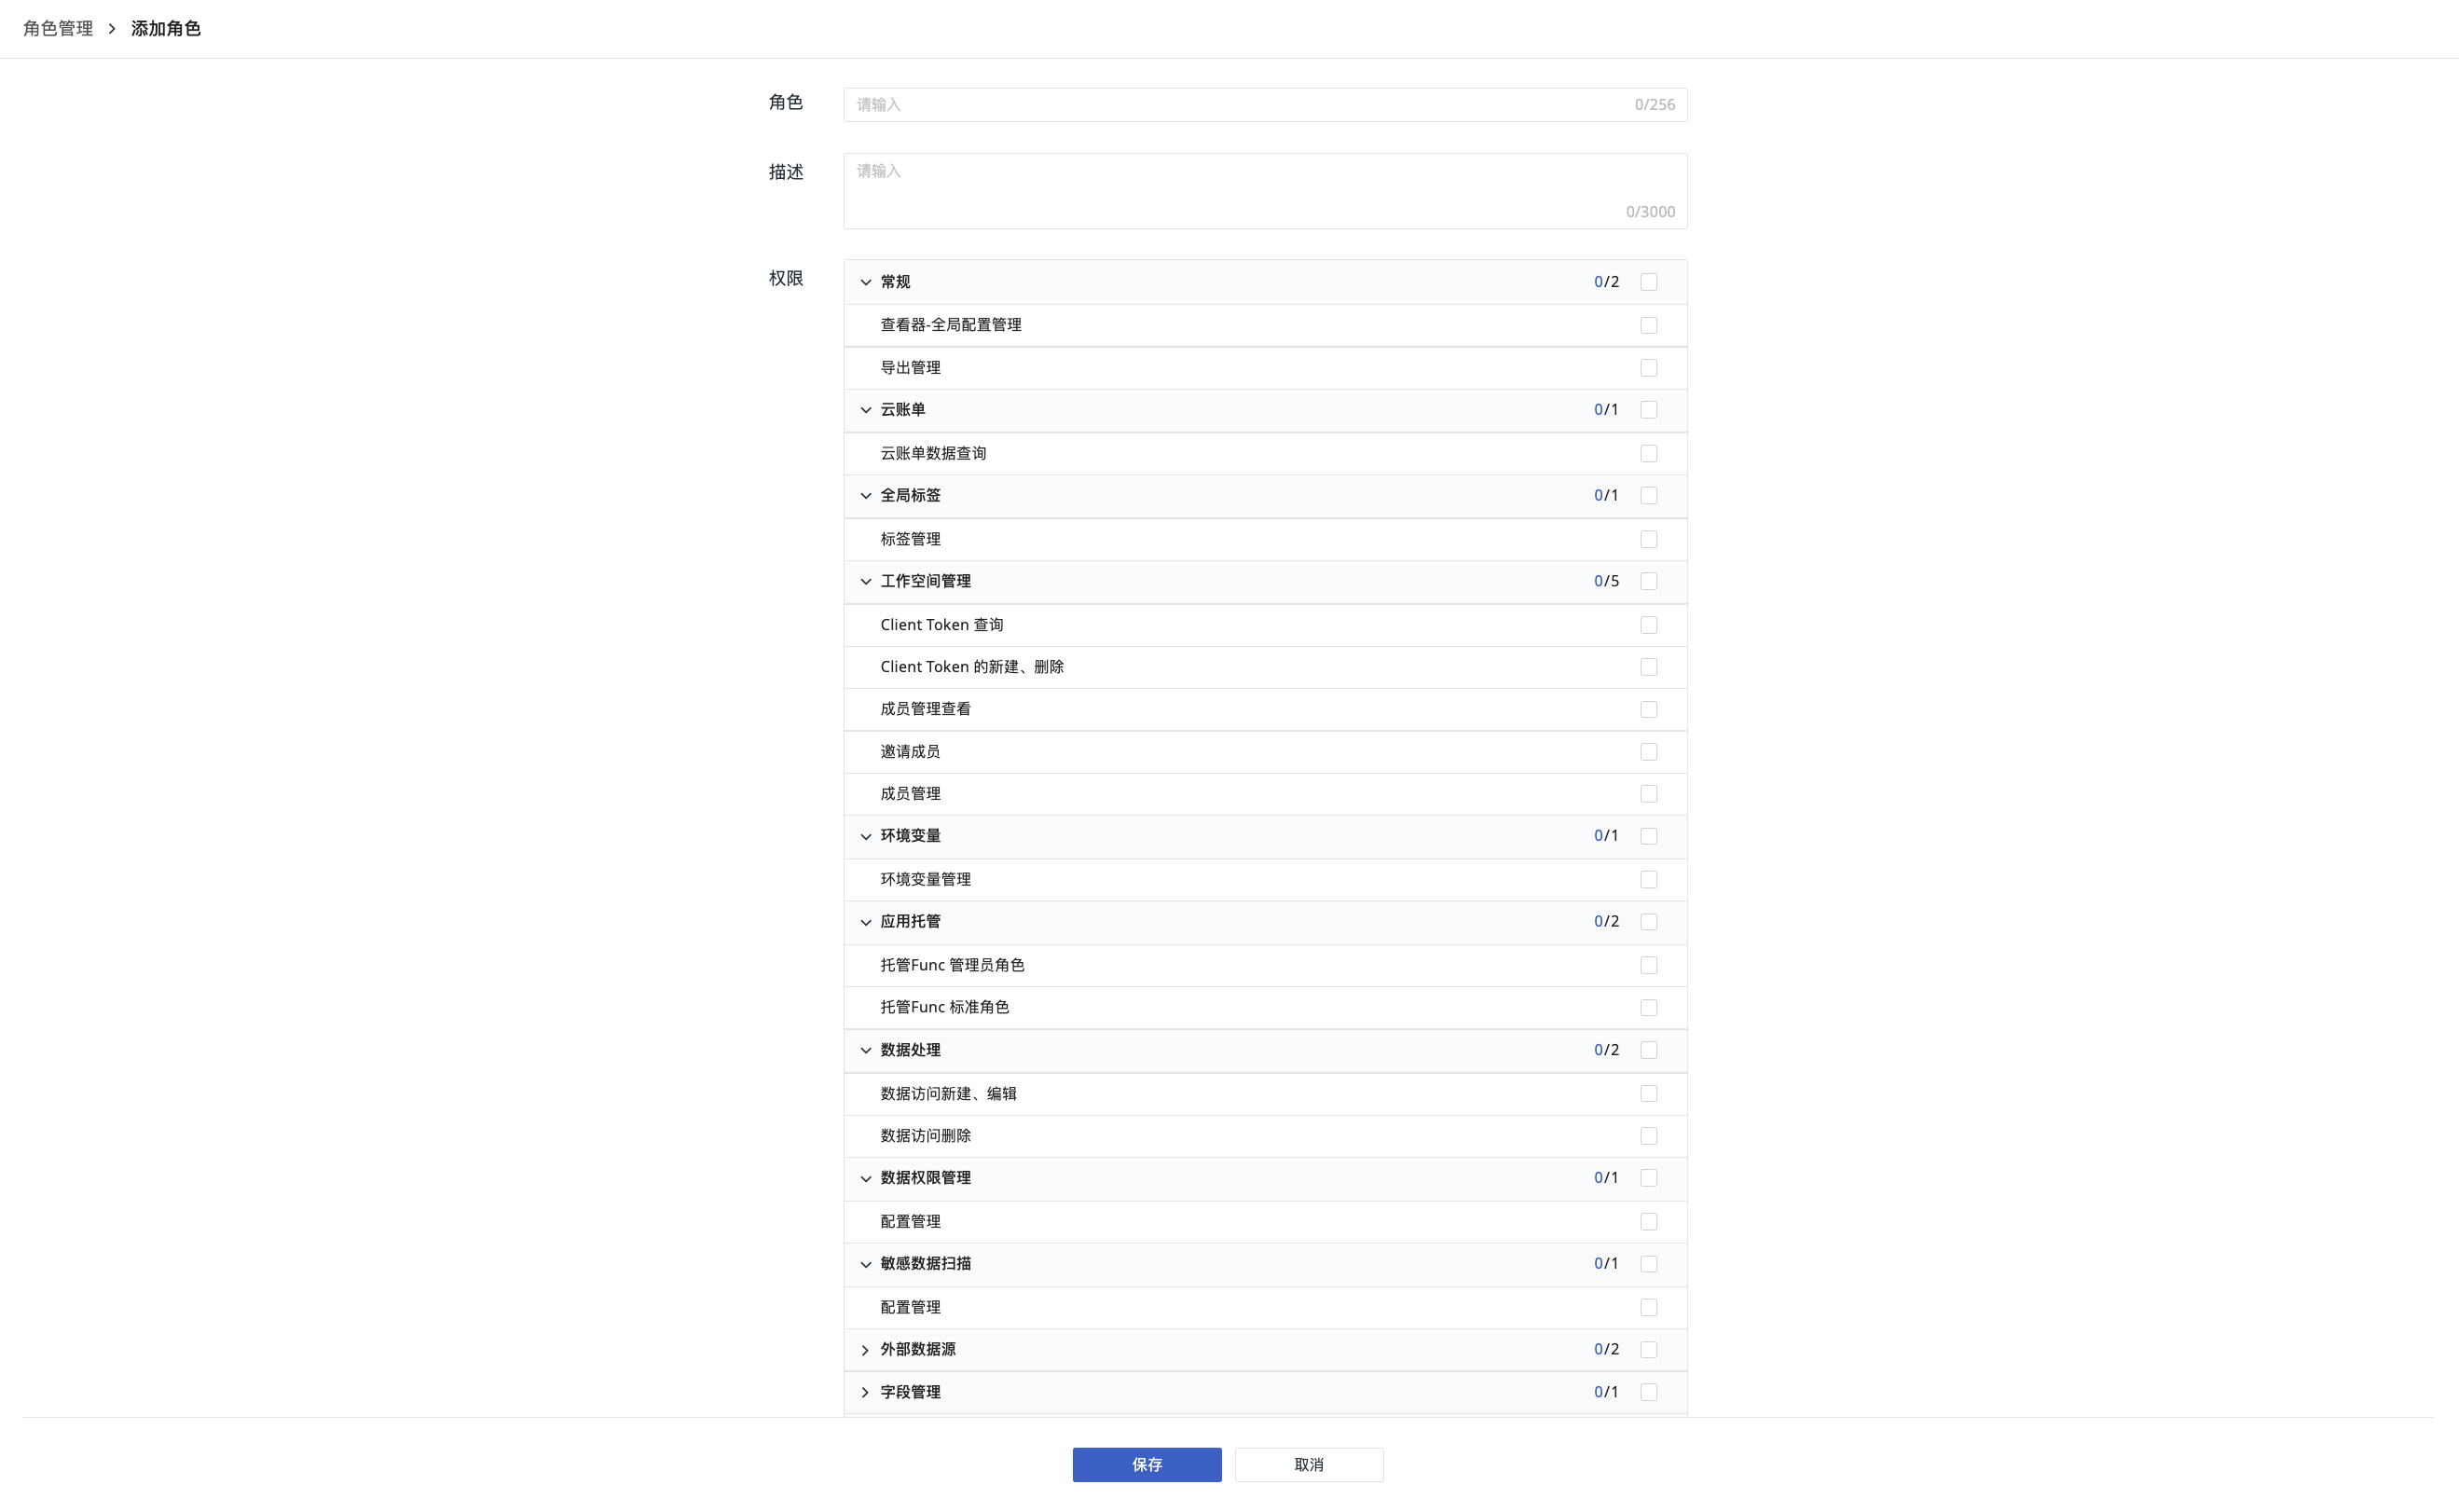This screenshot has height=1512, width=2459.
Task: Check 托管Func 管理员角色 checkbox
Action: [1648, 965]
